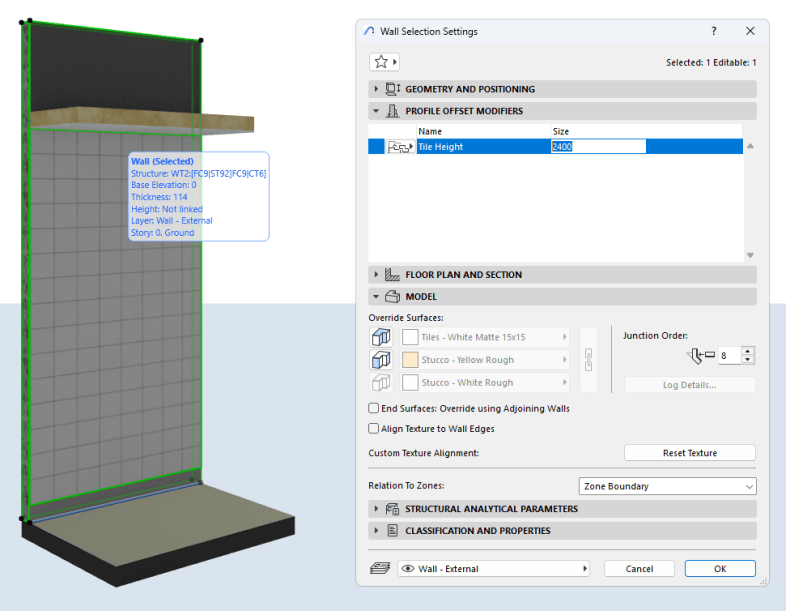This screenshot has height=611, width=786.
Task: Check Align Texture to Wall Edges
Action: (x=374, y=429)
